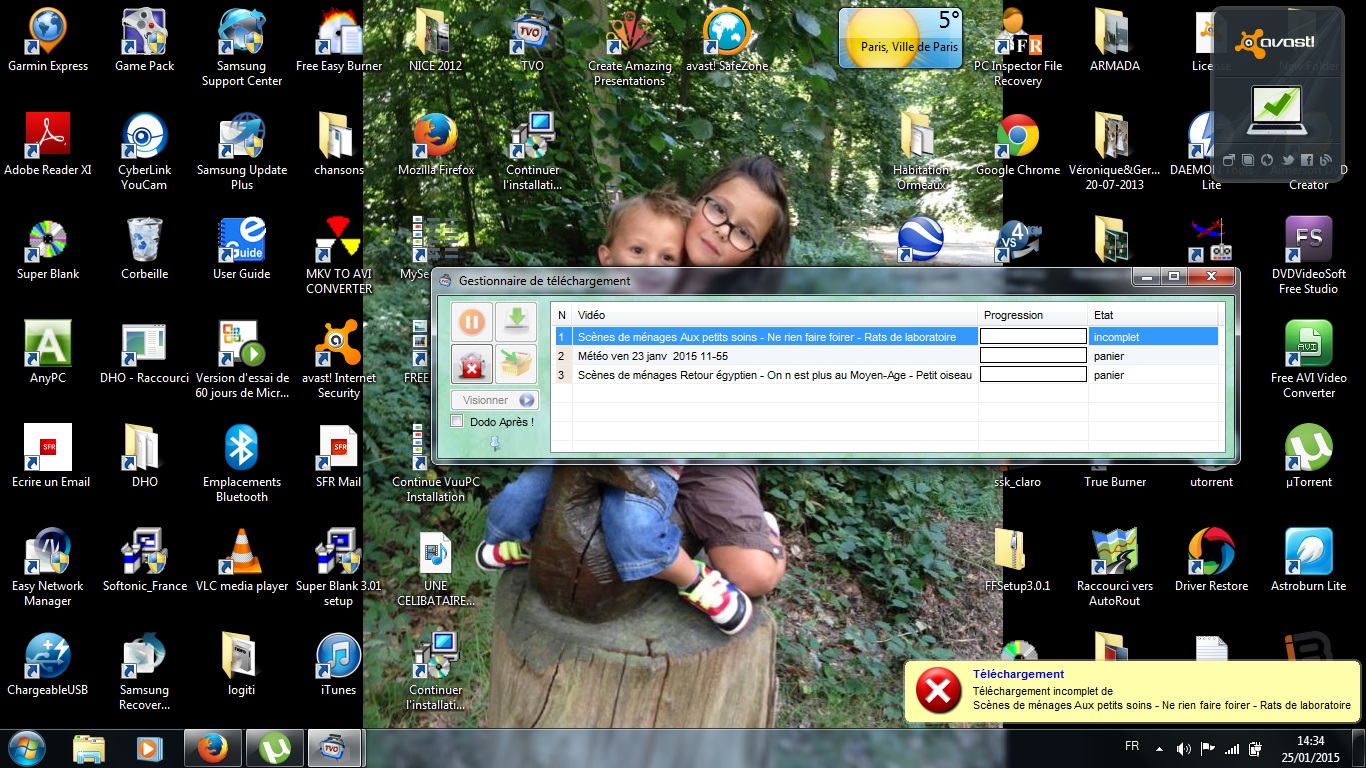Click the progress bar of first download
Screen dimensions: 1366x768
[x=1033, y=337]
